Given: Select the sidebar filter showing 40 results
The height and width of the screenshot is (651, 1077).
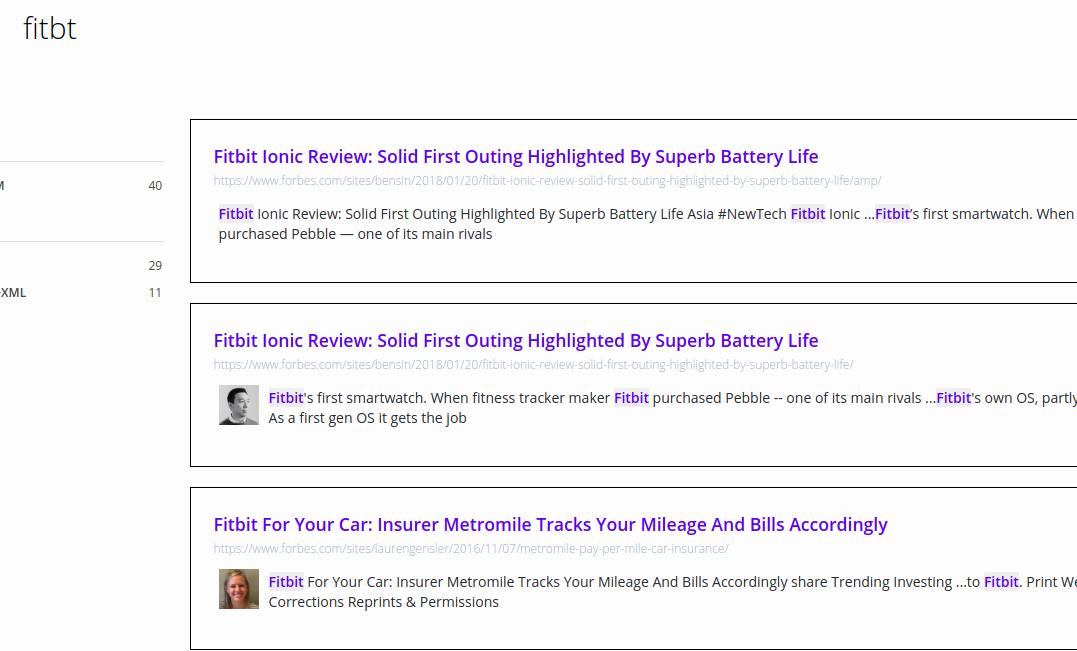Looking at the screenshot, I should 80,185.
